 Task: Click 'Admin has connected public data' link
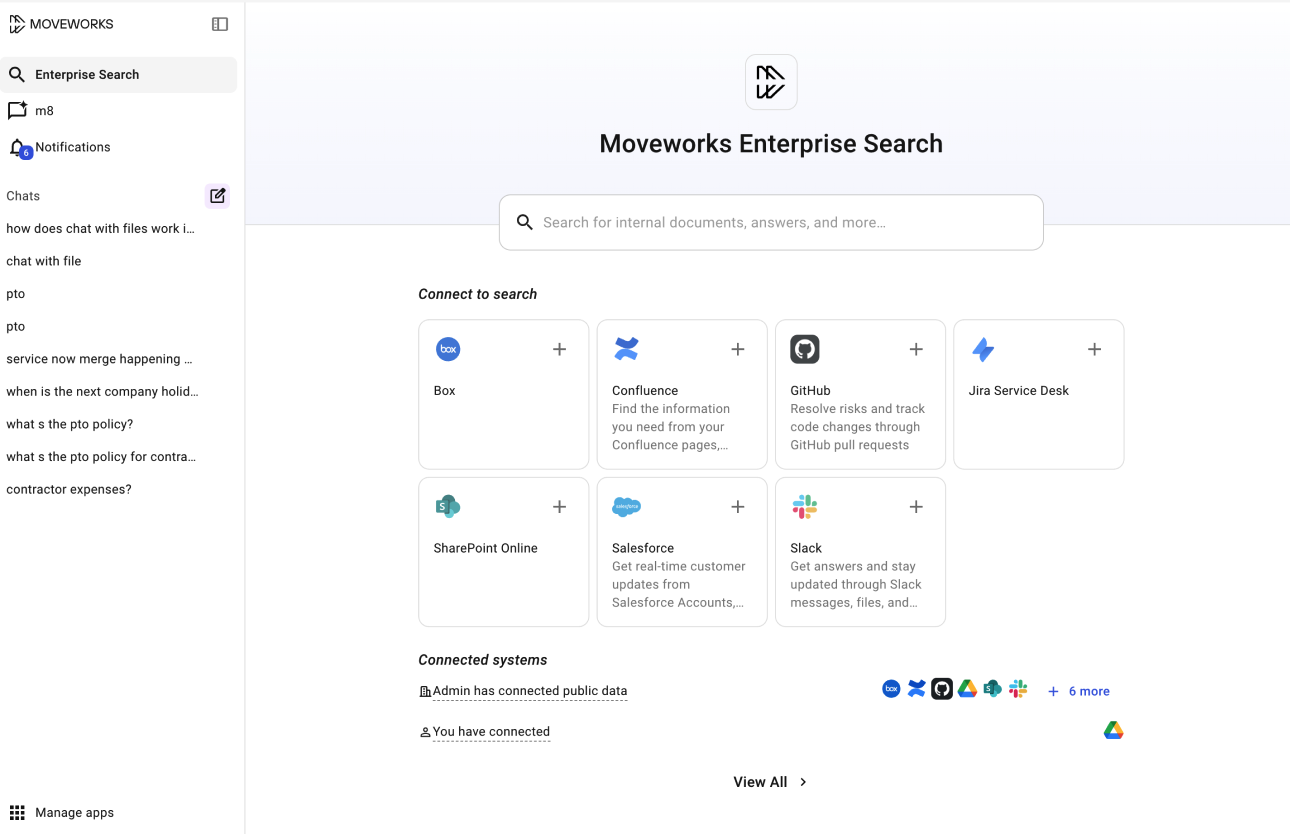pyautogui.click(x=530, y=691)
